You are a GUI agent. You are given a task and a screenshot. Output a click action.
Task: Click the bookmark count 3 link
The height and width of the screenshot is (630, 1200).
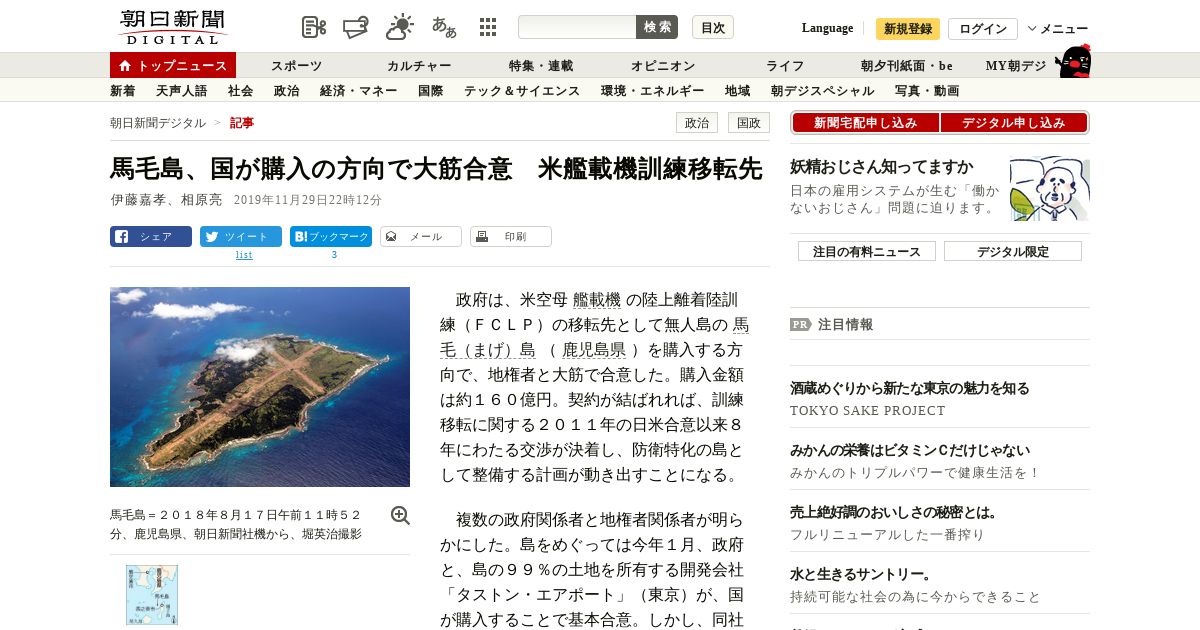coord(334,255)
